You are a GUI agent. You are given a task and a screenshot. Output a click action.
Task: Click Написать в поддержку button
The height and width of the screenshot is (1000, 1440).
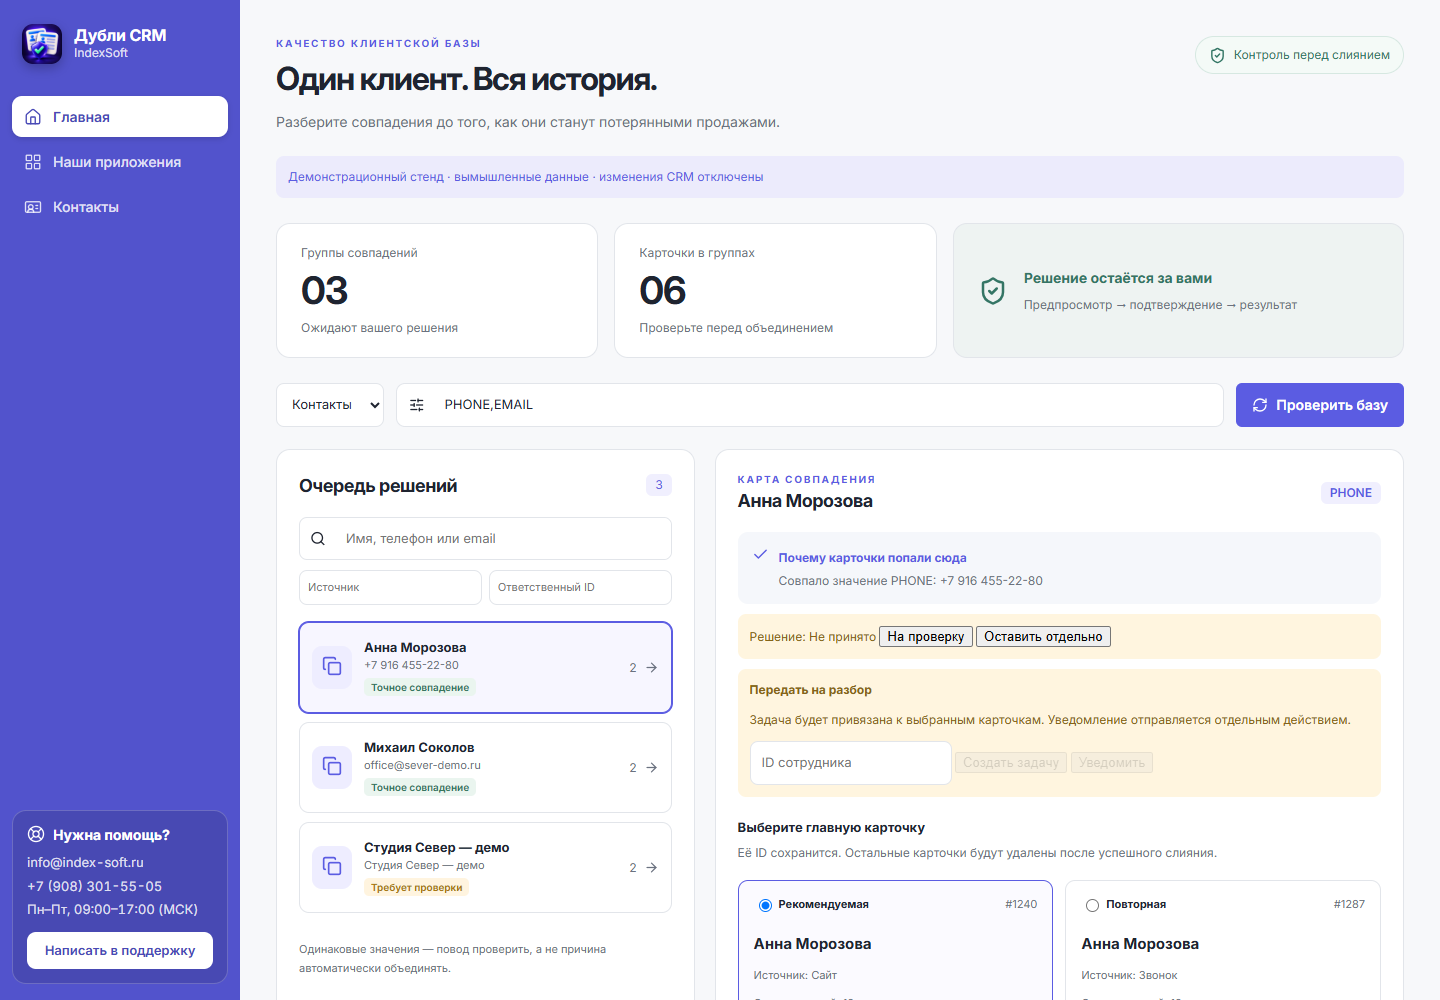tap(120, 950)
